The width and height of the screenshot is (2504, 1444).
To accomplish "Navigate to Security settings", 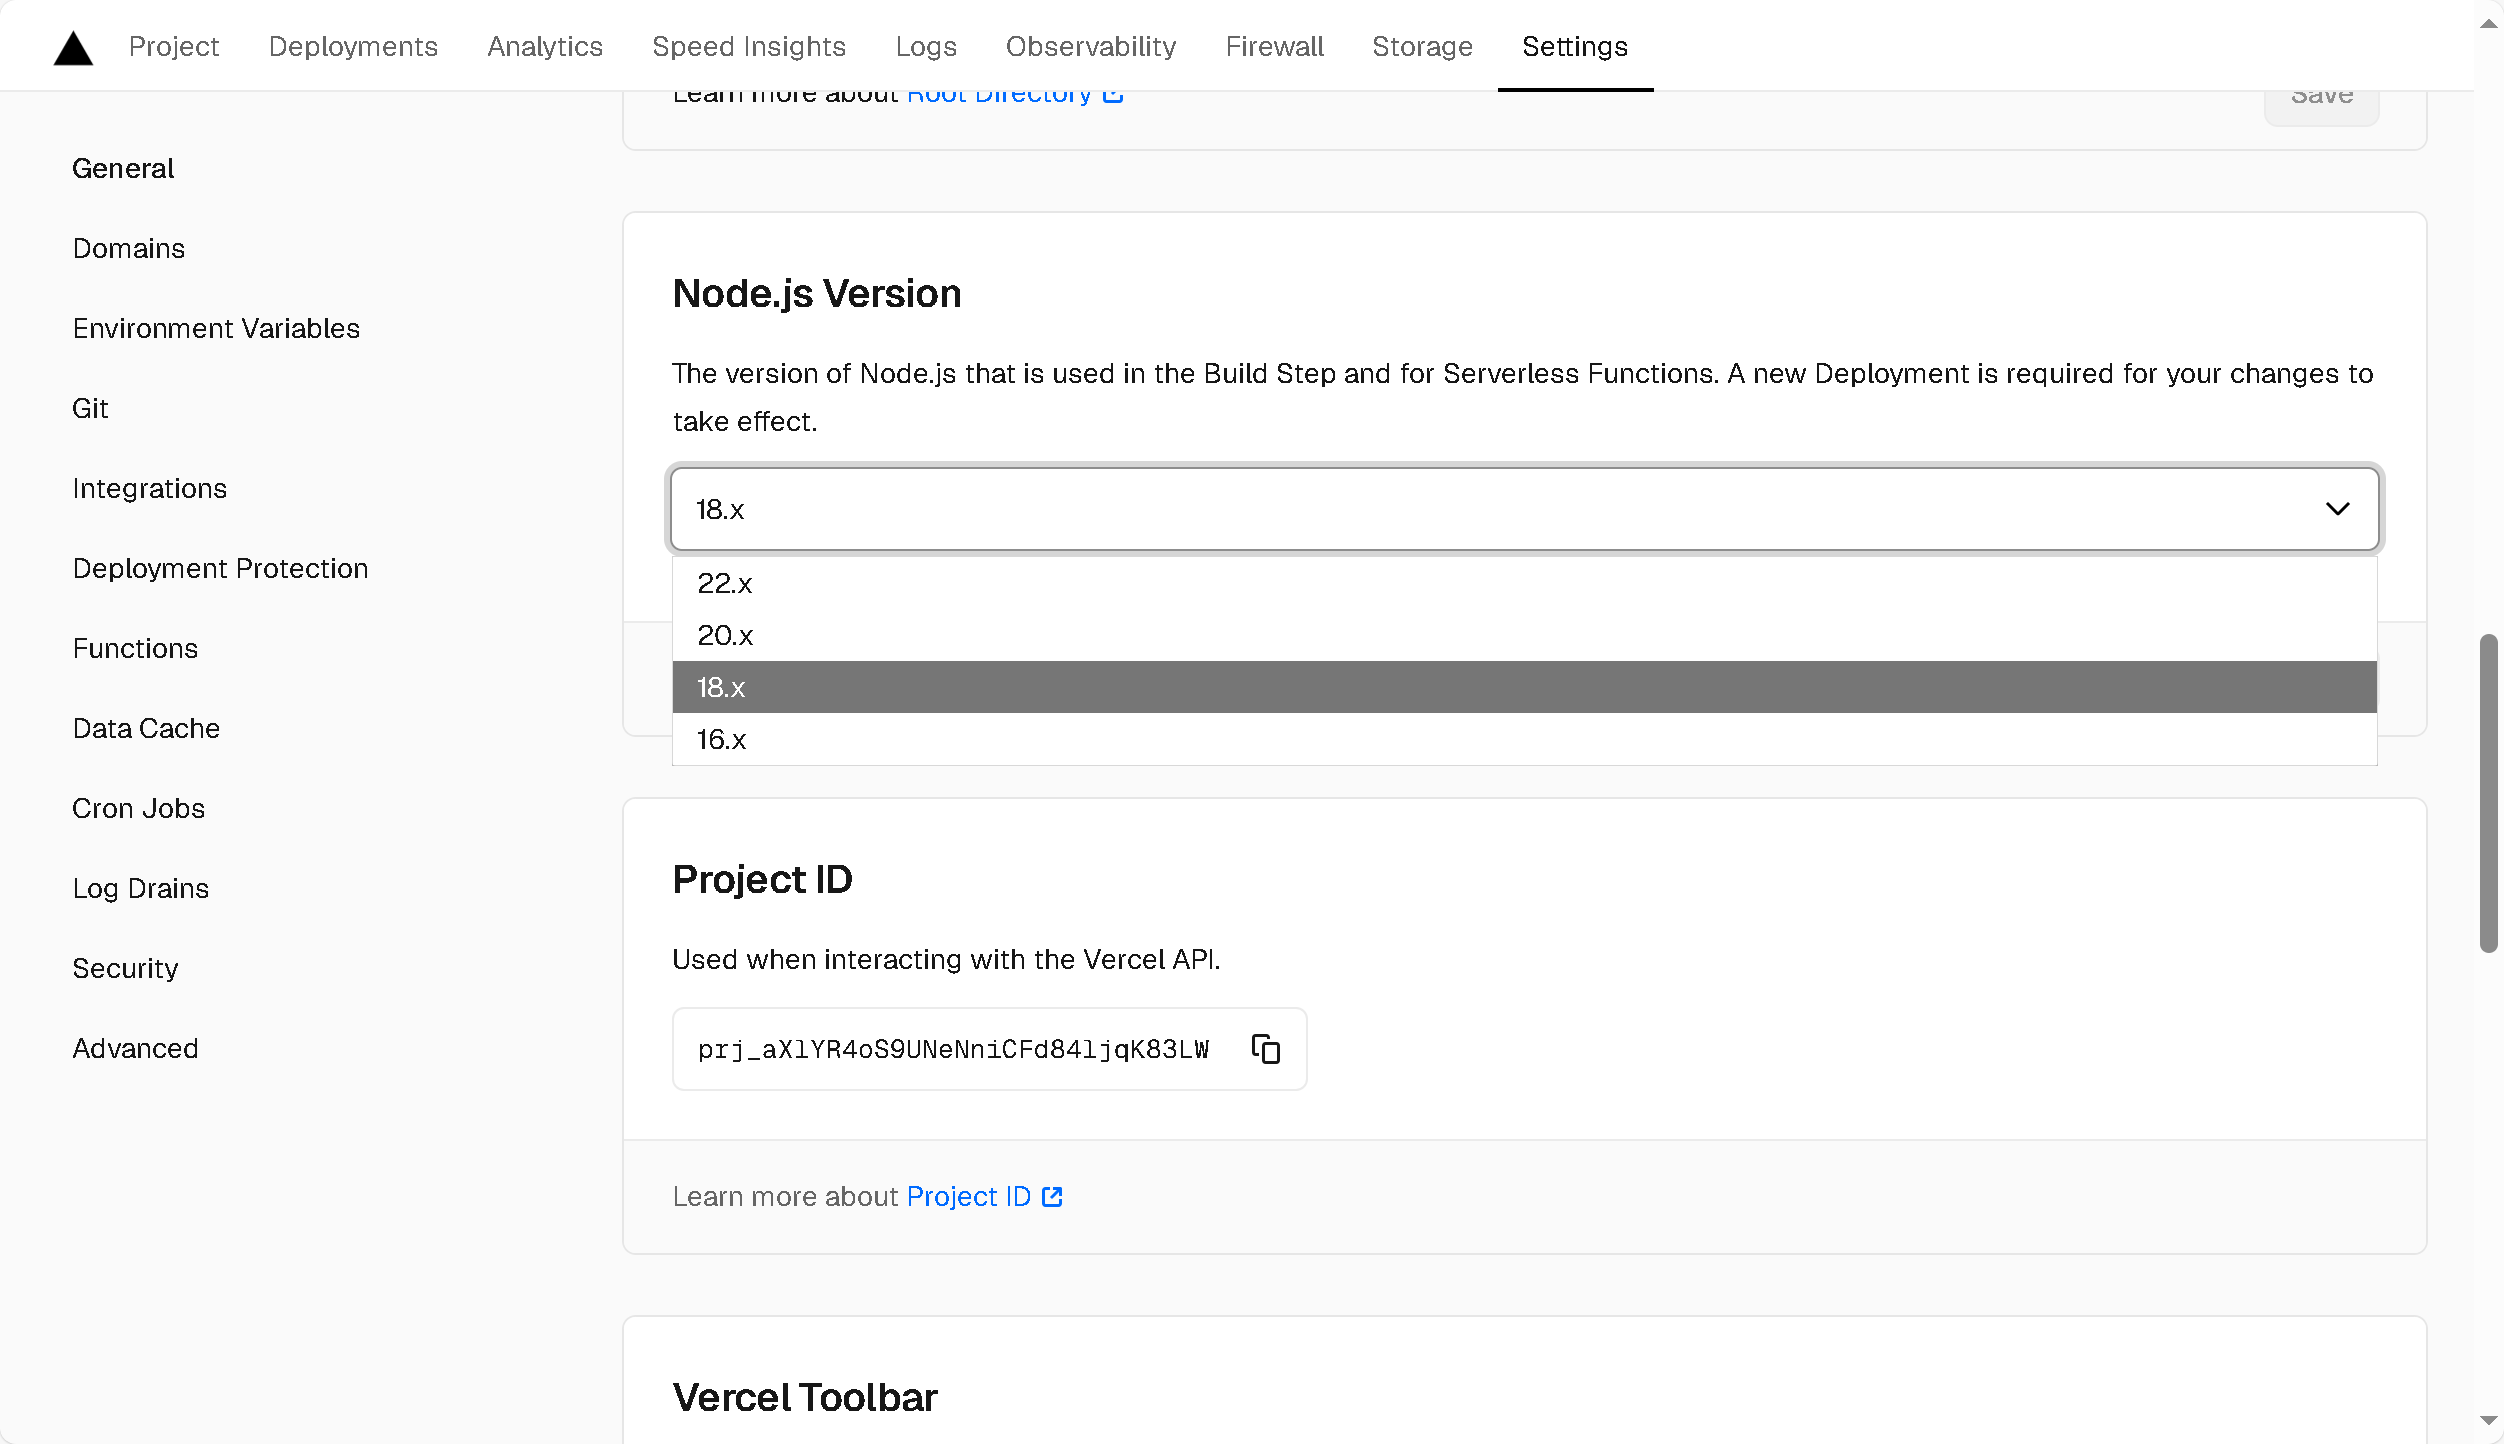I will click(x=124, y=968).
